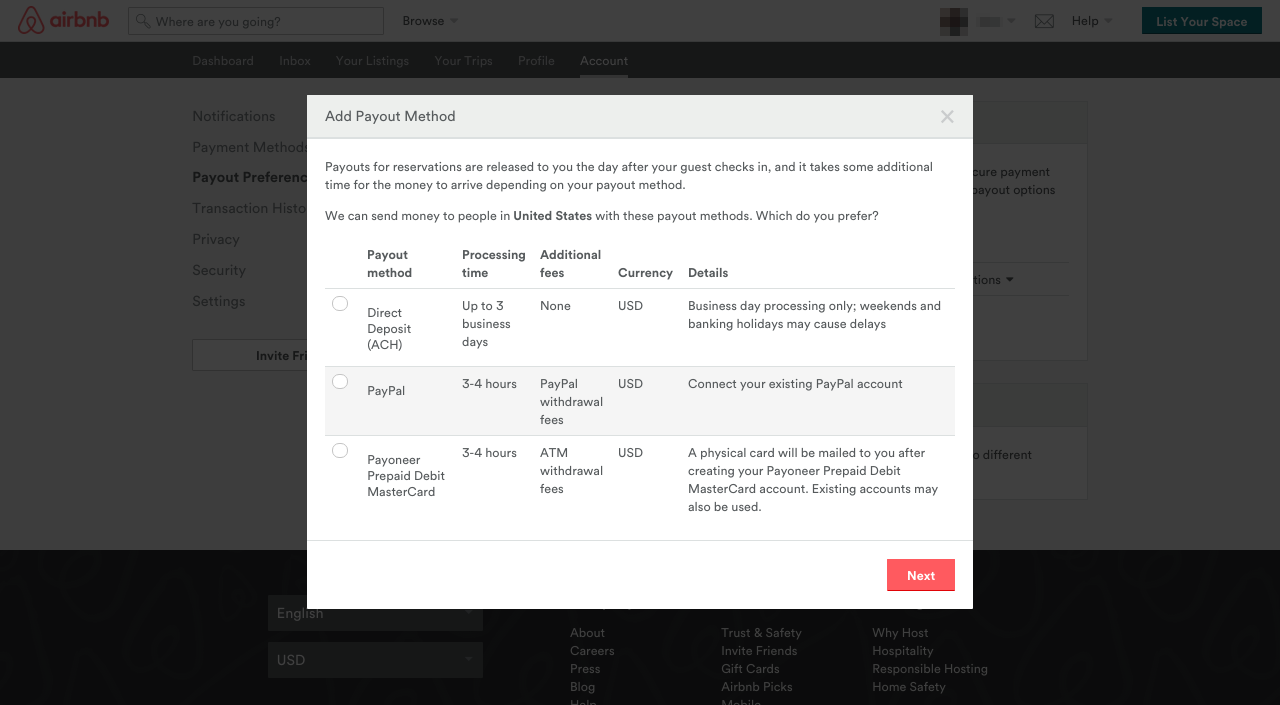Screen dimensions: 1280x705
Task: Open the Inbox tab
Action: [295, 61]
